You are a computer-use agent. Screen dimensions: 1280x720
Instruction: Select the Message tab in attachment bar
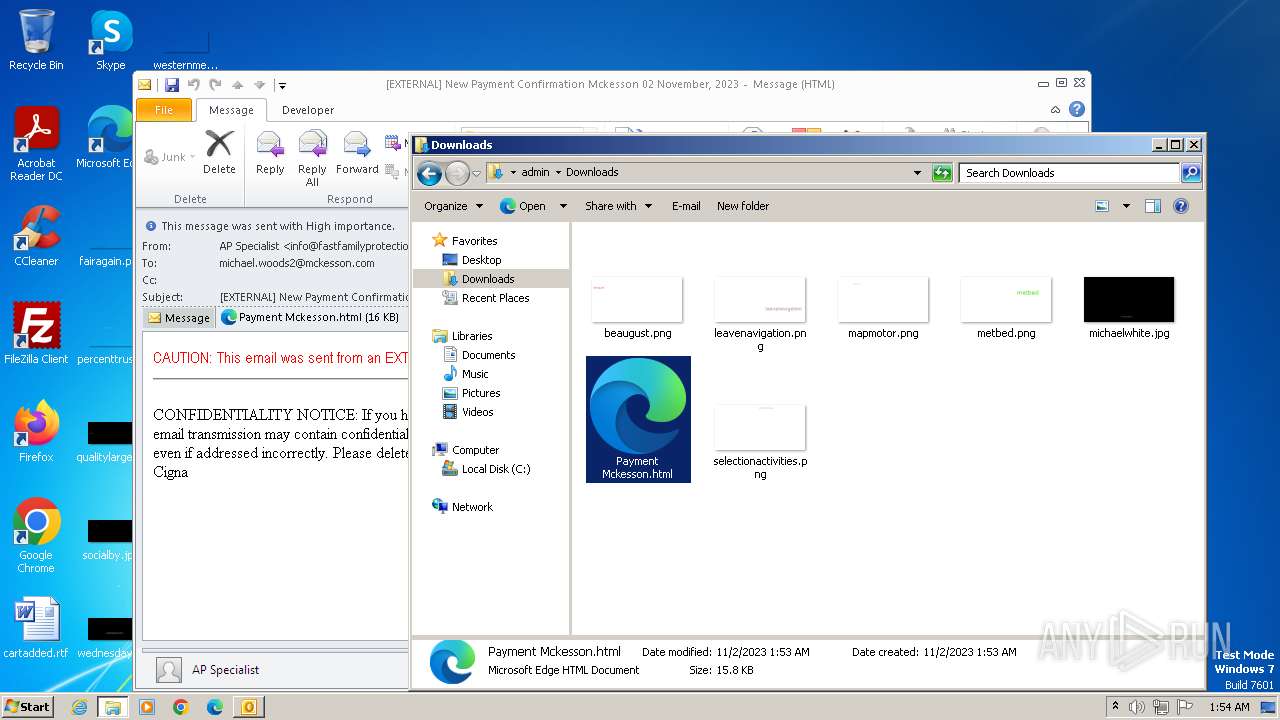pyautogui.click(x=179, y=317)
